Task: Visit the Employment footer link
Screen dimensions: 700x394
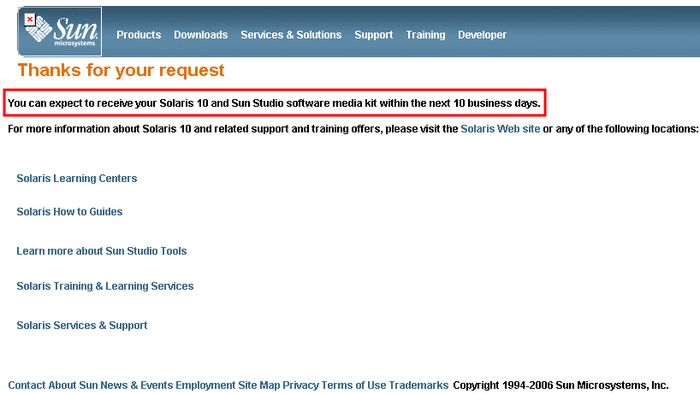Action: (x=205, y=385)
